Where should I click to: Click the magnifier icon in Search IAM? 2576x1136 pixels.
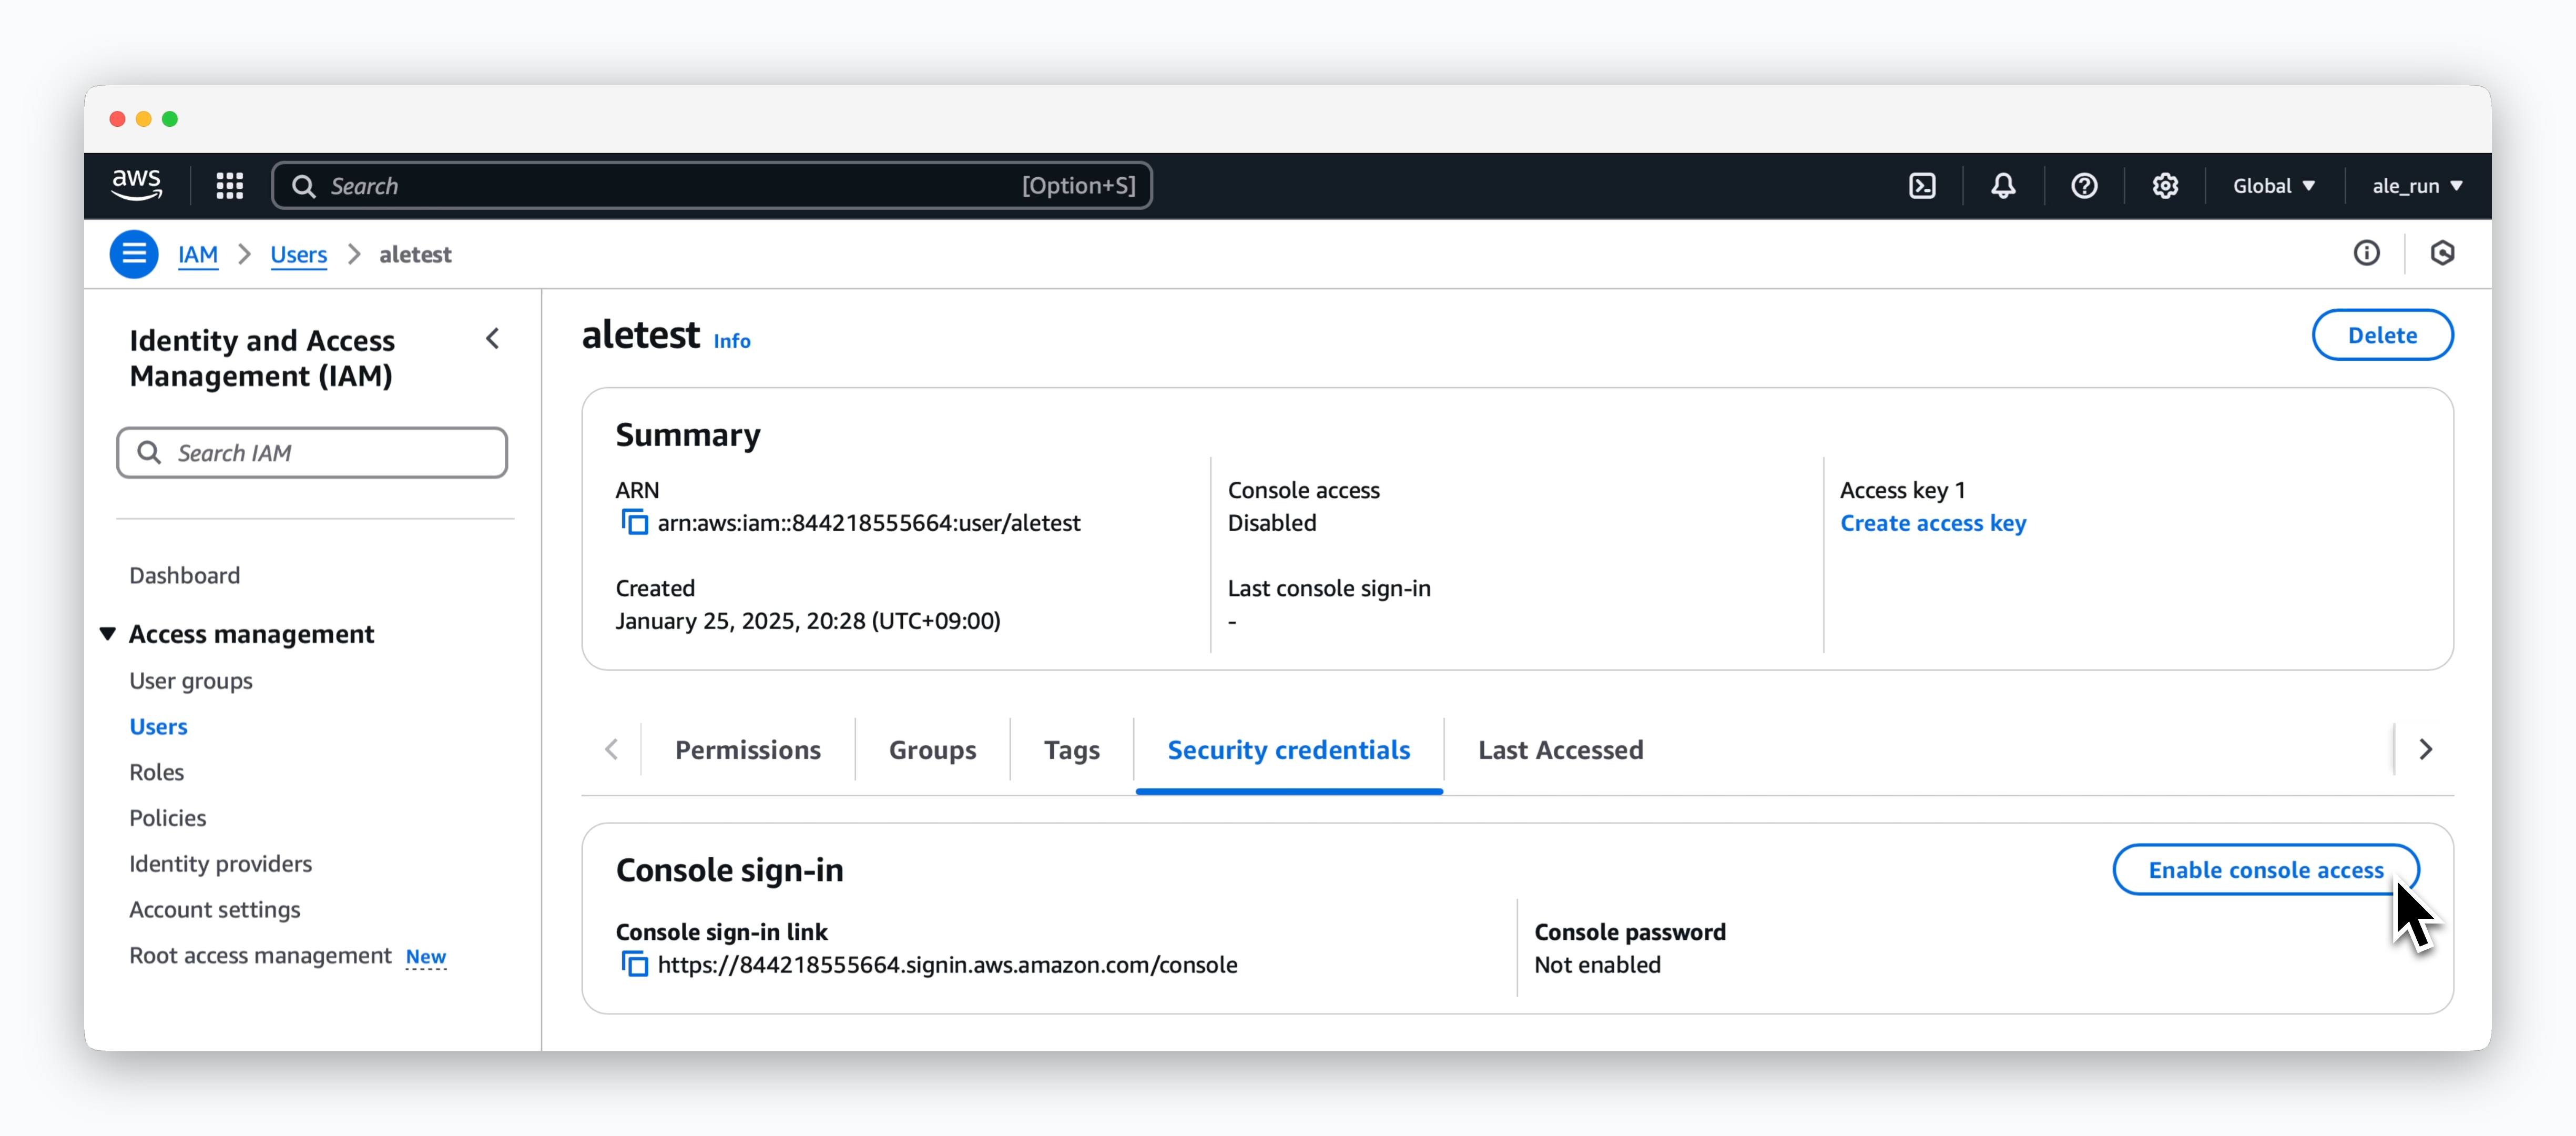pyautogui.click(x=149, y=453)
